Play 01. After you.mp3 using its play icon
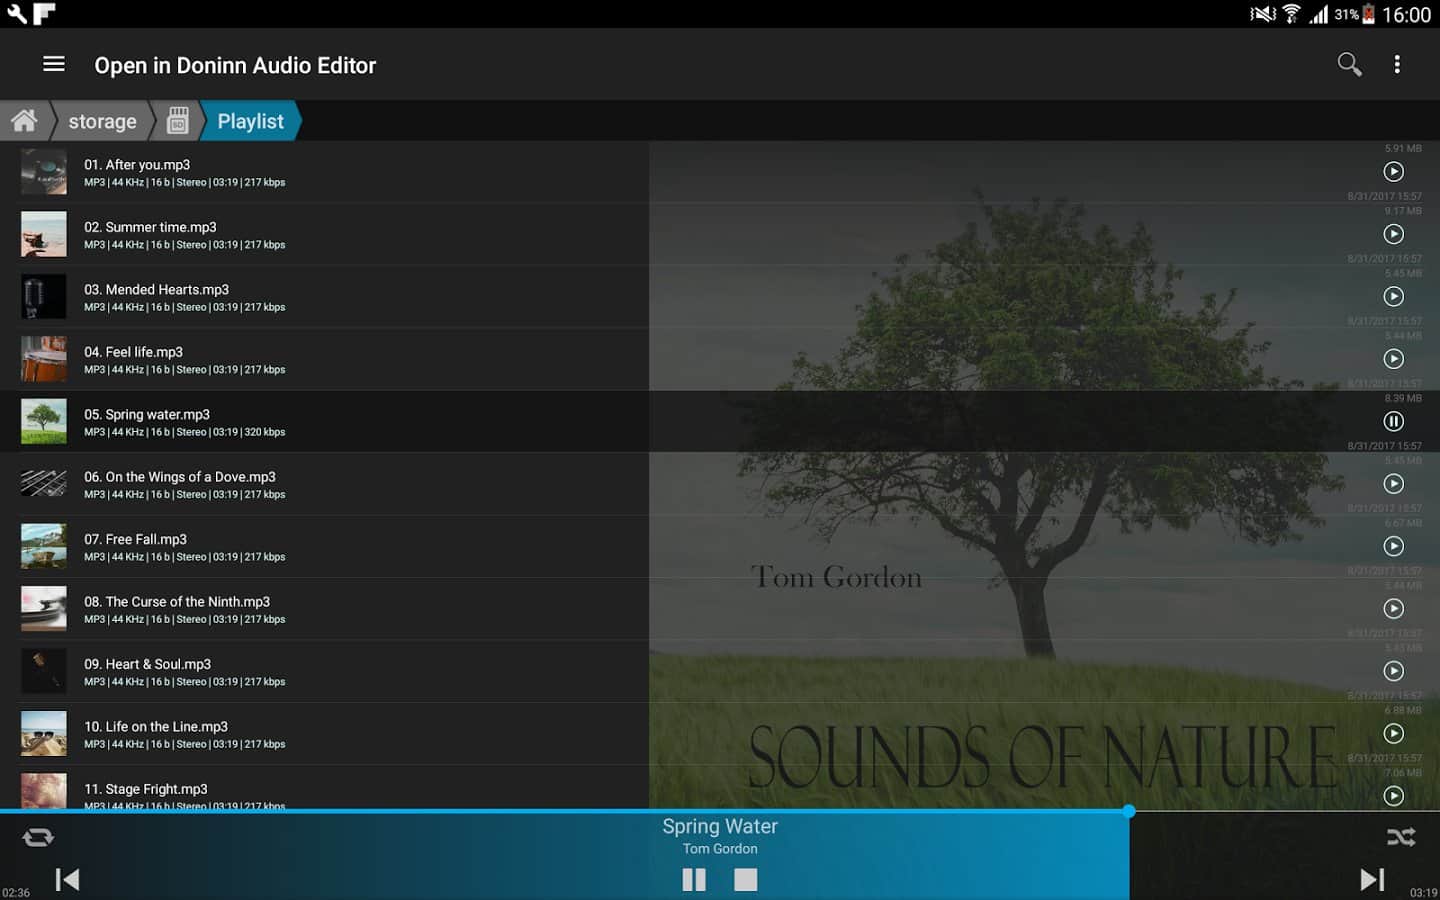 click(1393, 172)
